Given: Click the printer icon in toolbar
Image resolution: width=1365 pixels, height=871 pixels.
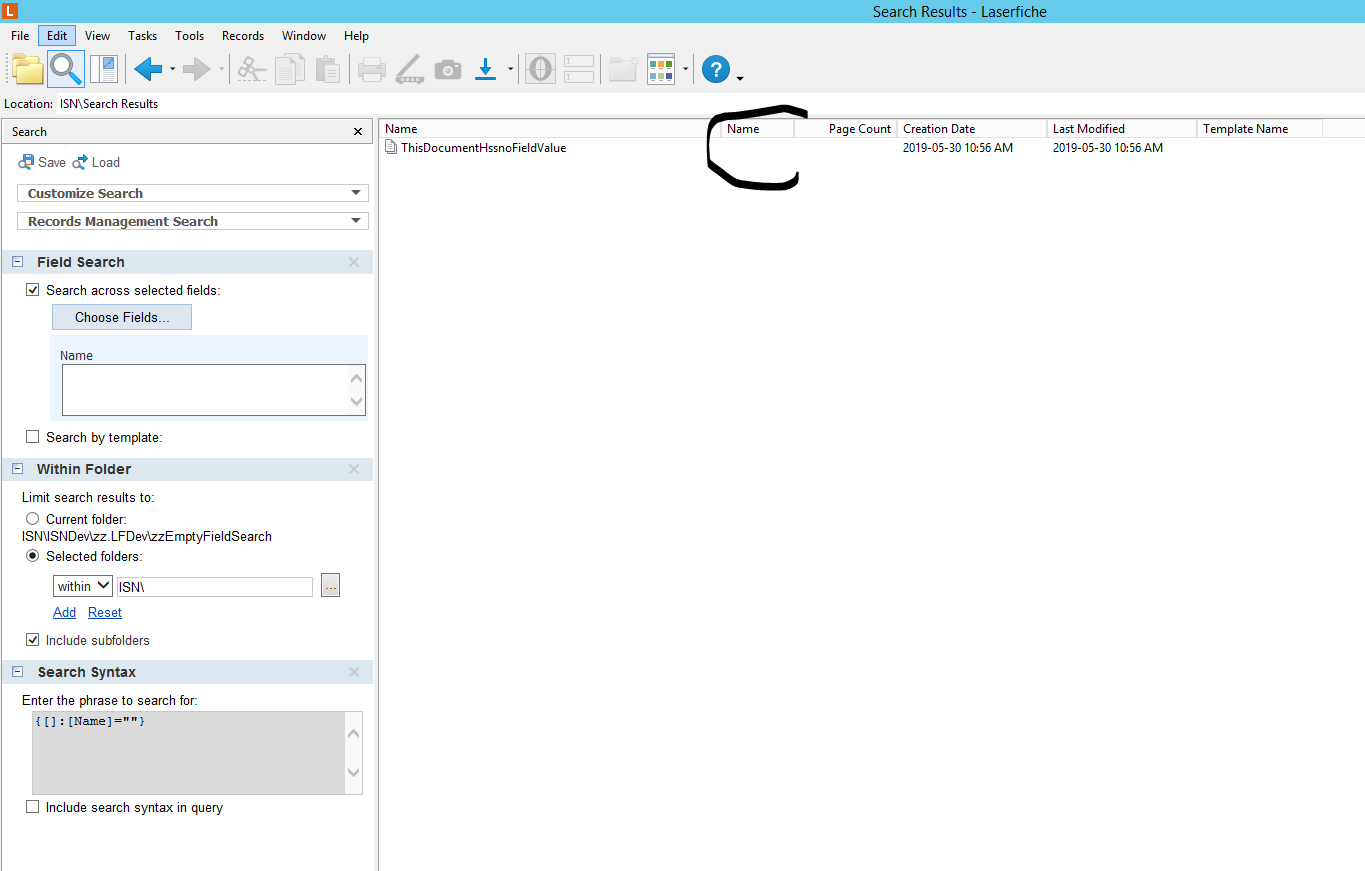Looking at the screenshot, I should (372, 69).
